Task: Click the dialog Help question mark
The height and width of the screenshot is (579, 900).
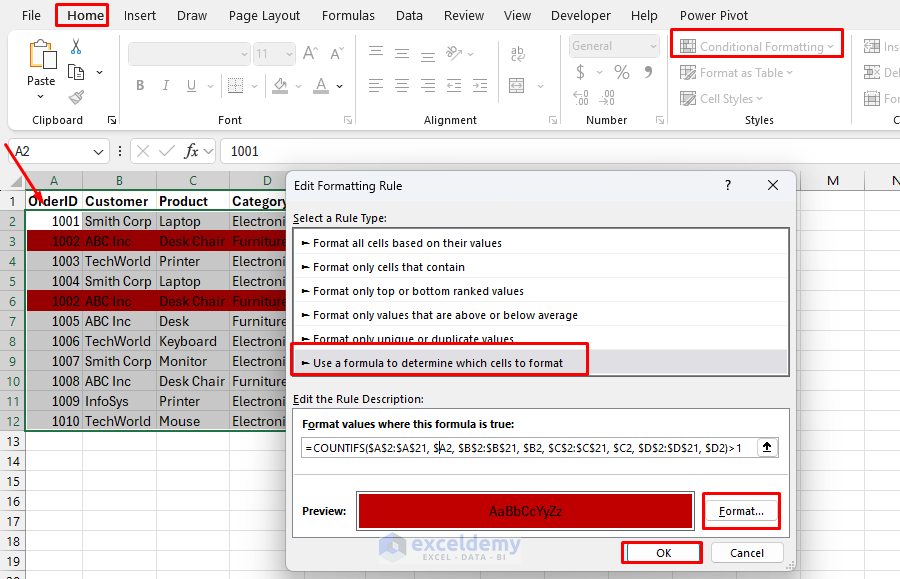Action: pos(728,185)
